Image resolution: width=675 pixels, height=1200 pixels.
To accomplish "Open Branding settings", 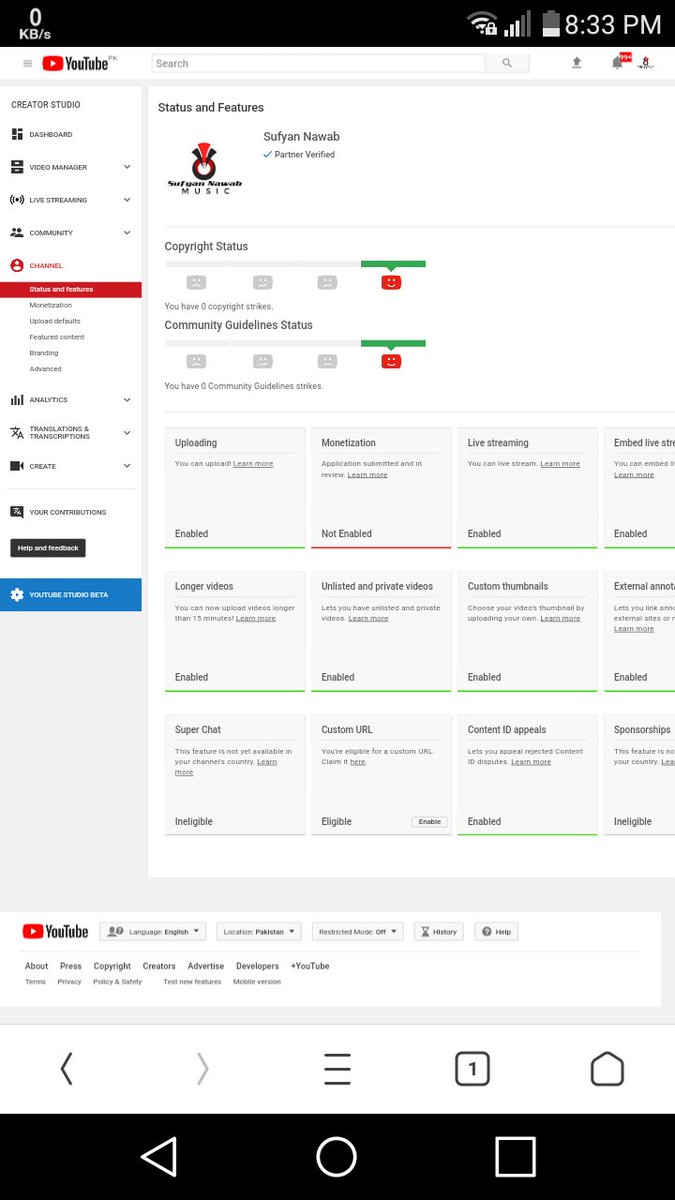I will click(44, 353).
